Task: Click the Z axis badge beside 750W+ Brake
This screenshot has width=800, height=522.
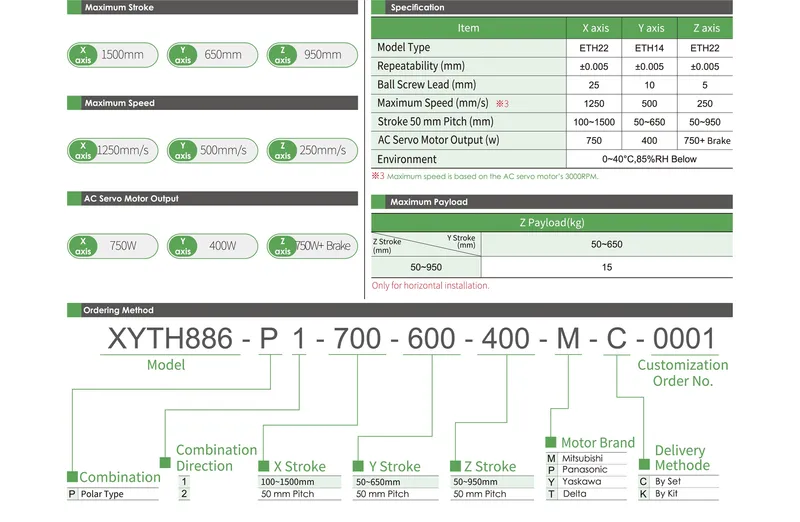Action: click(x=283, y=246)
